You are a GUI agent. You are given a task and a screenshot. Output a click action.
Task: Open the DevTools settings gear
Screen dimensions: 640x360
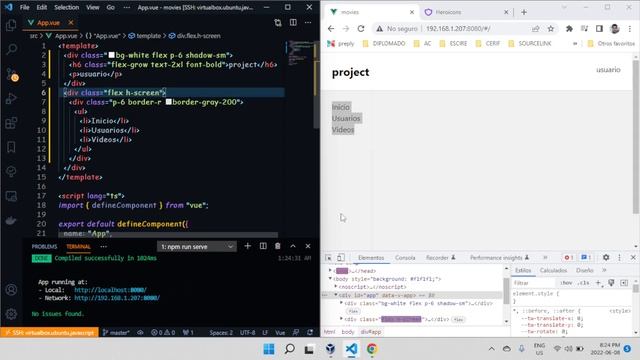(606, 258)
